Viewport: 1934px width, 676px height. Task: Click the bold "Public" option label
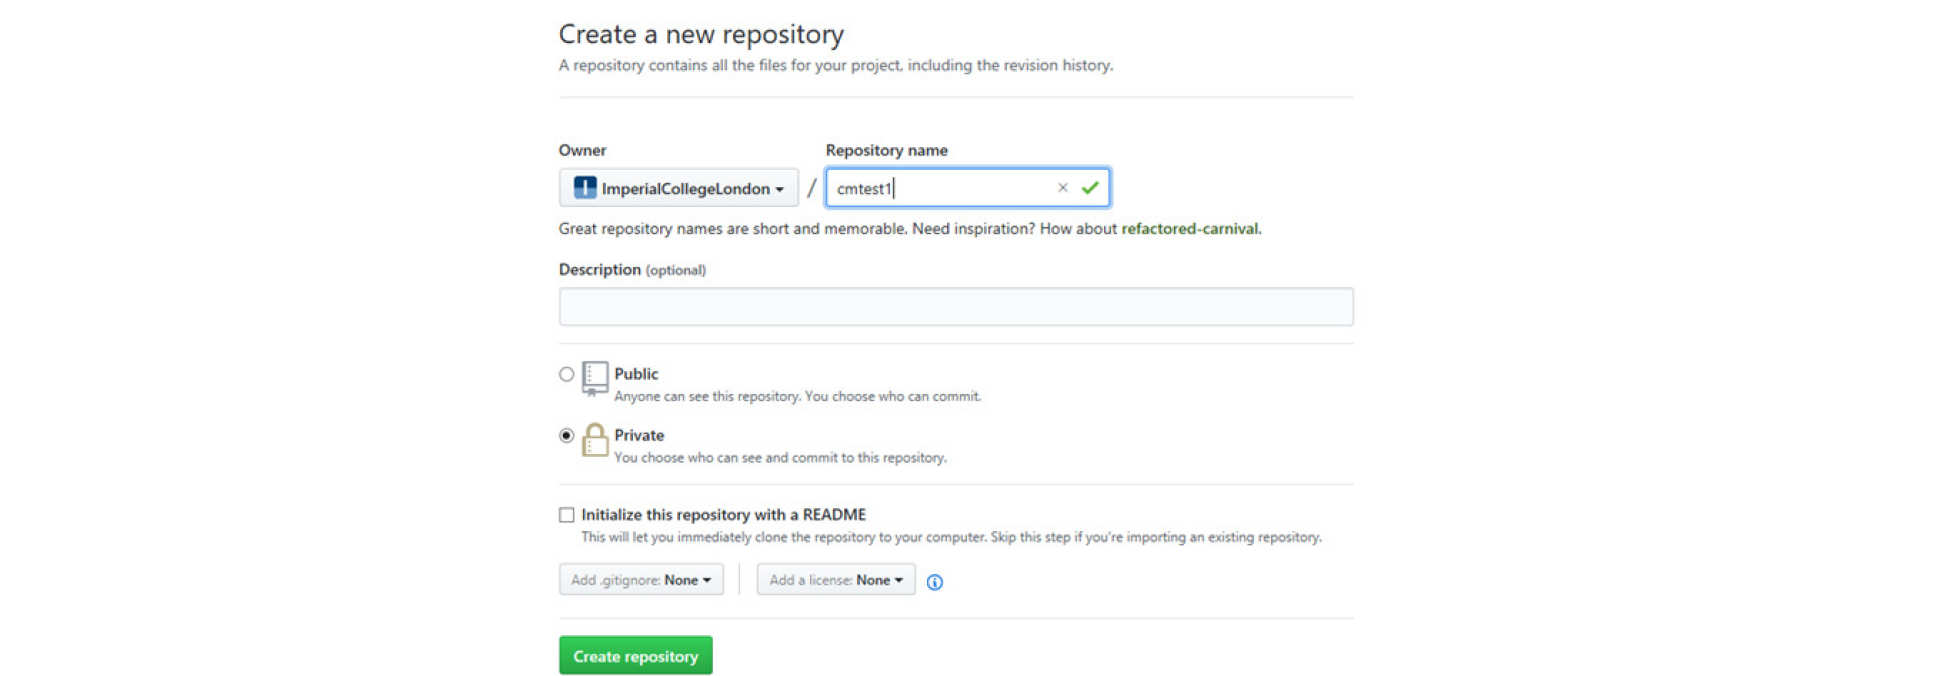tap(636, 374)
